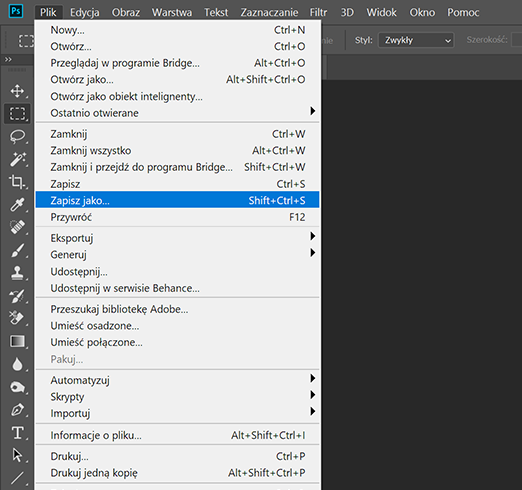Viewport: 522px width, 490px height.
Task: Open the Filtr menu
Action: point(318,12)
